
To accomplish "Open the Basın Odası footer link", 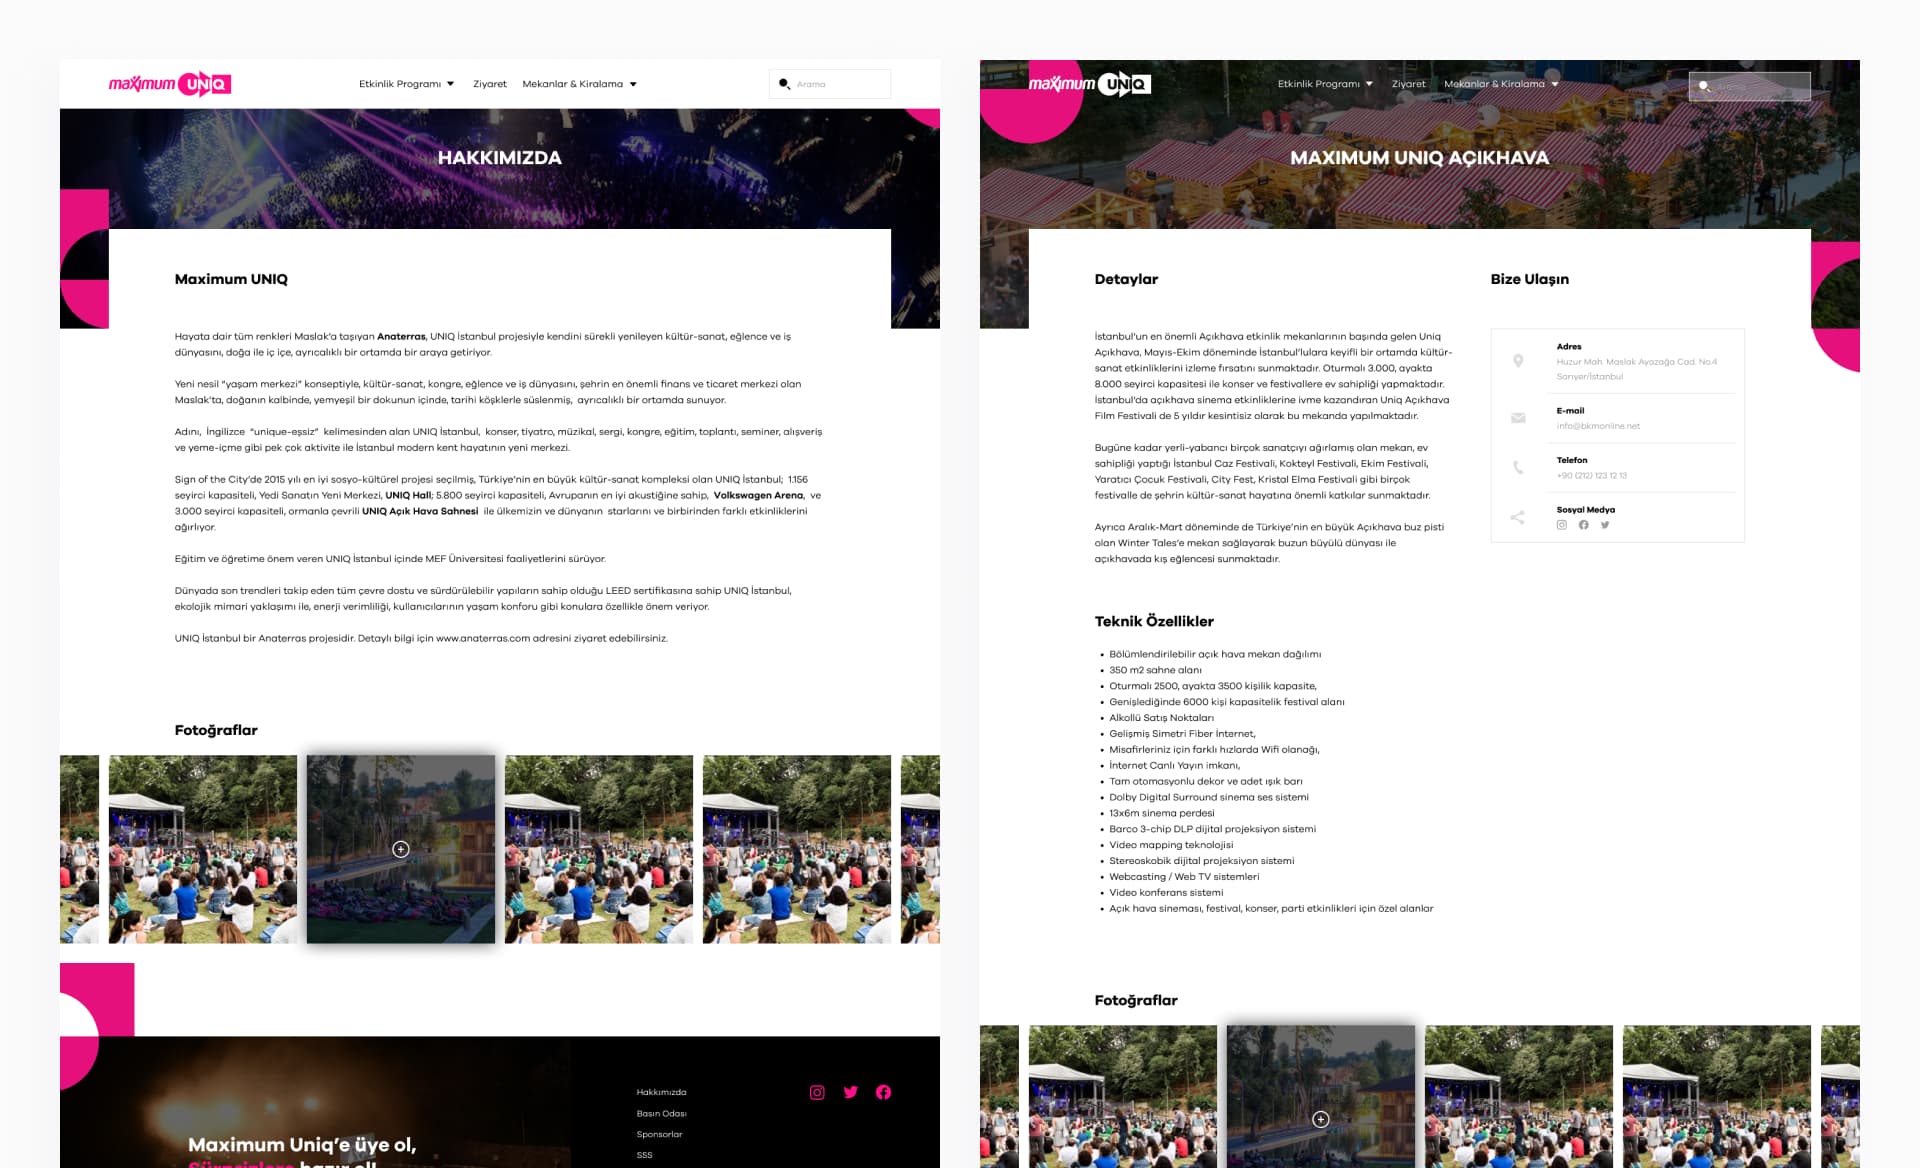I will point(661,1113).
